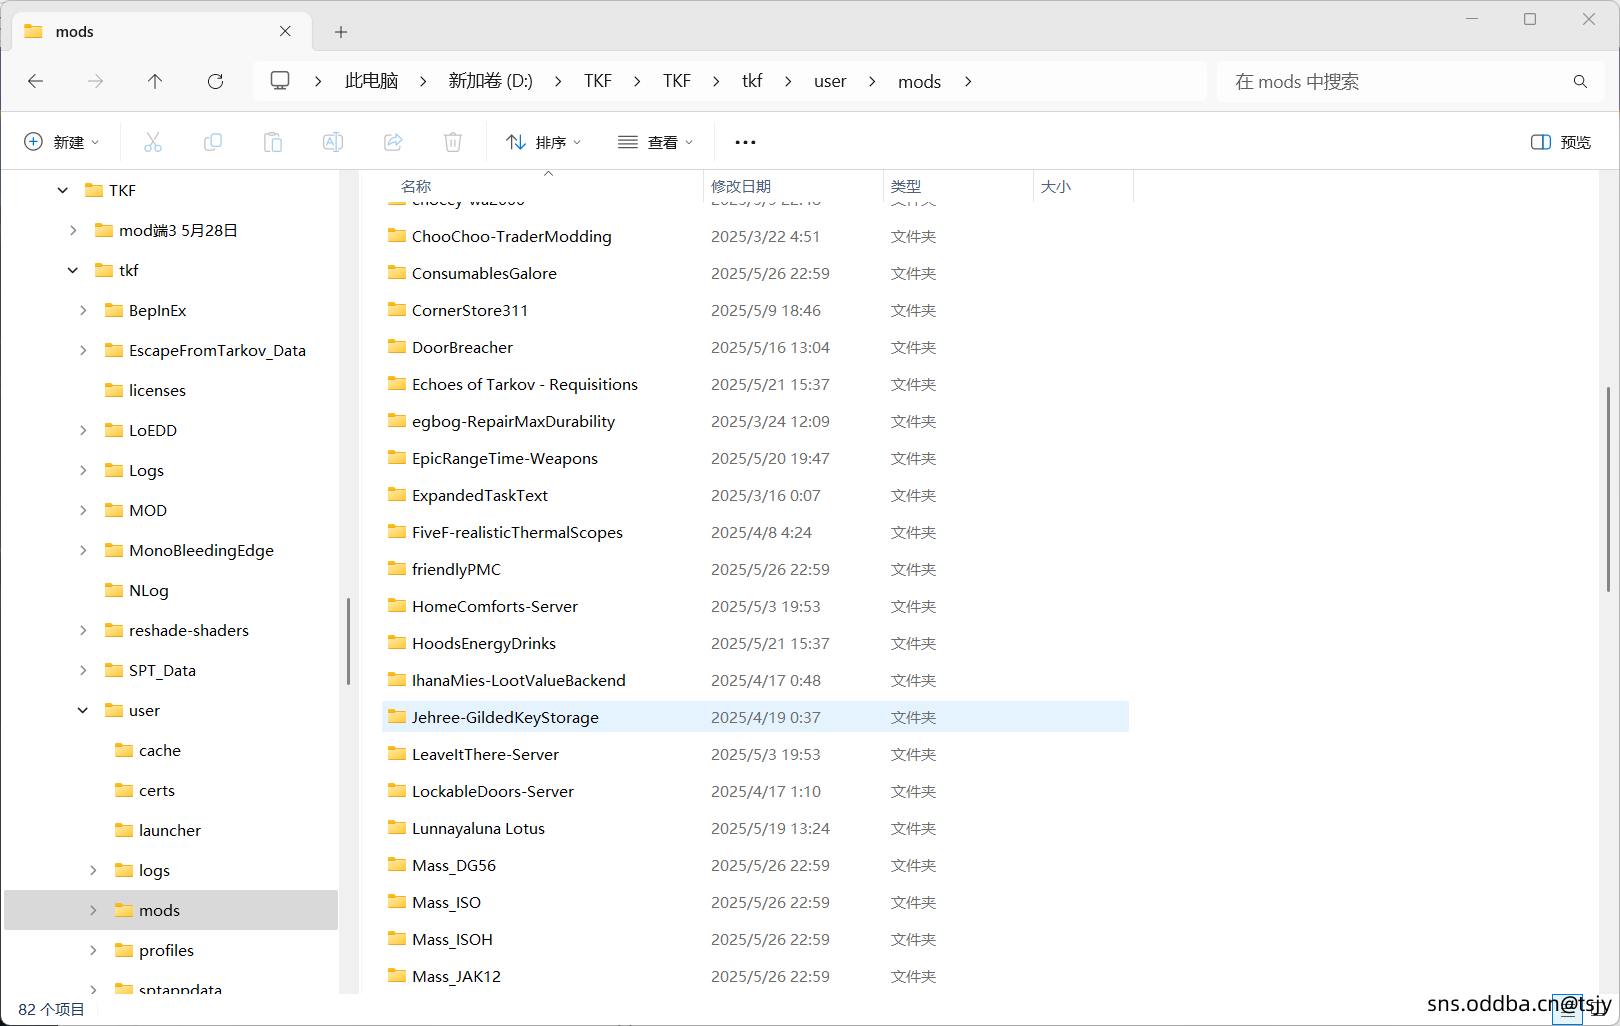Click the This PC monitor icon in address bar
Viewport: 1620px width, 1026px height.
280,80
